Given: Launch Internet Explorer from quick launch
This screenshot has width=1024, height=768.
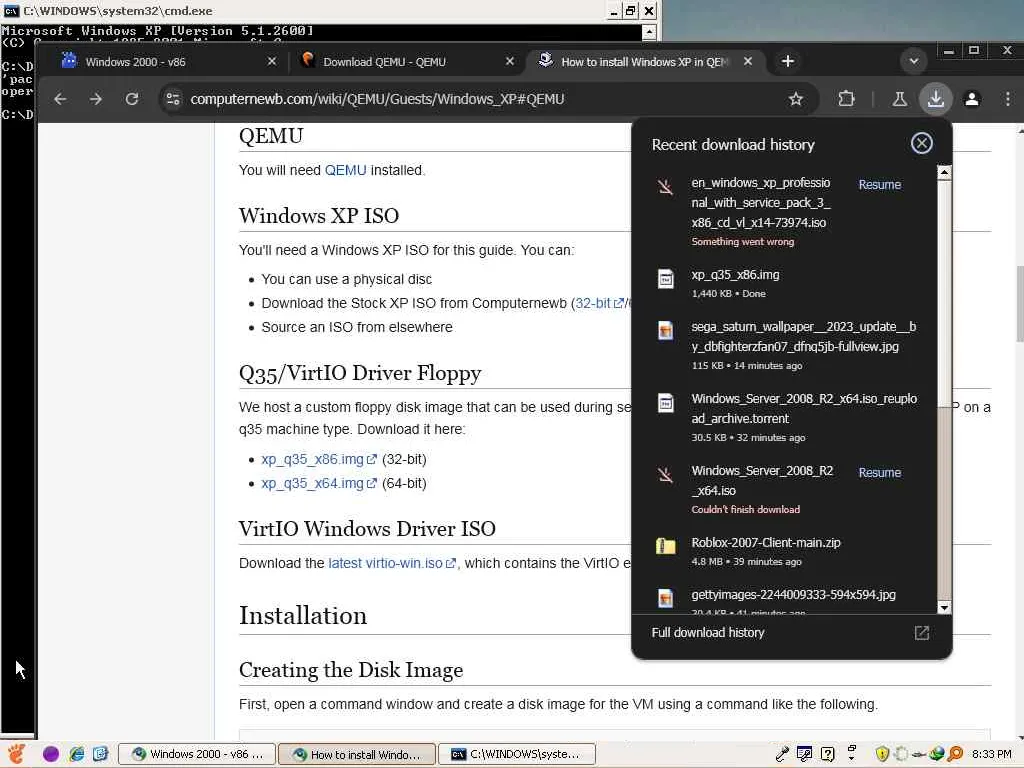Looking at the screenshot, I should [x=76, y=754].
